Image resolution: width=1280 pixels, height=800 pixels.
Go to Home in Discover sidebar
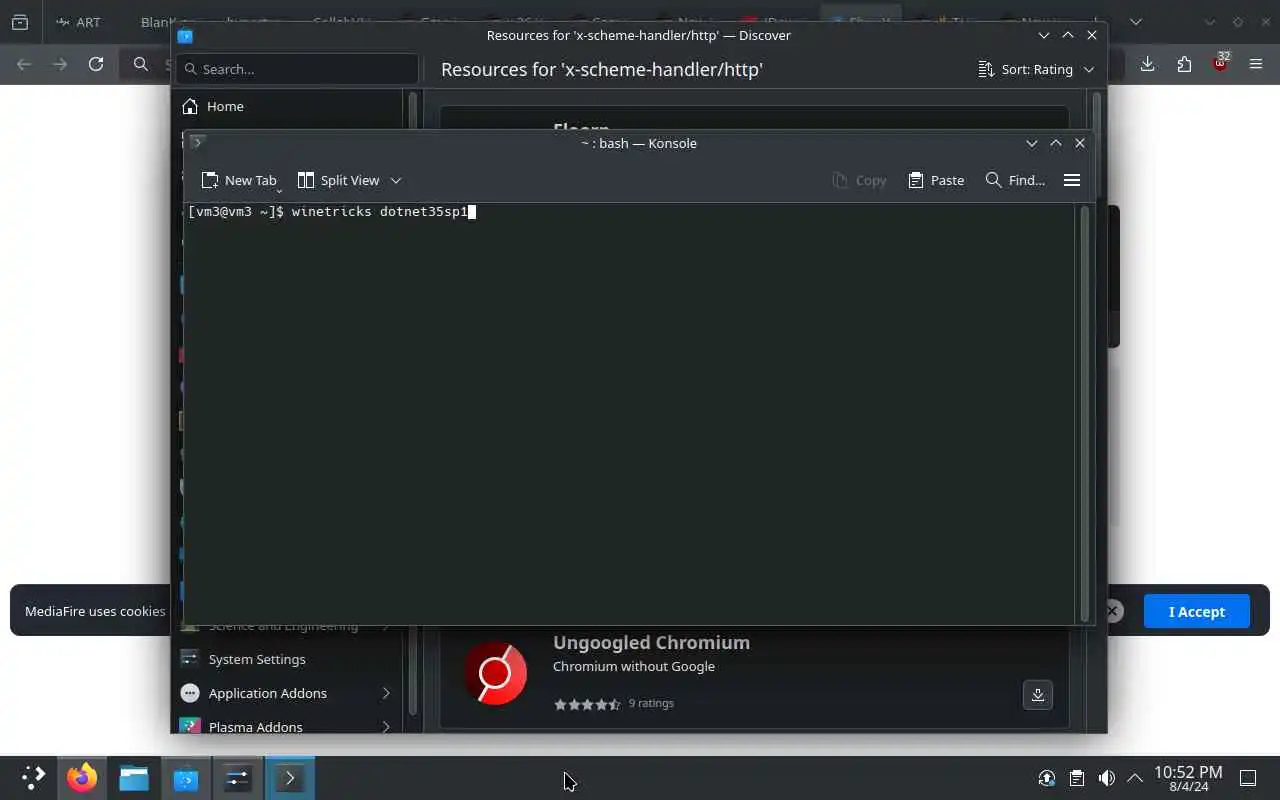click(289, 106)
